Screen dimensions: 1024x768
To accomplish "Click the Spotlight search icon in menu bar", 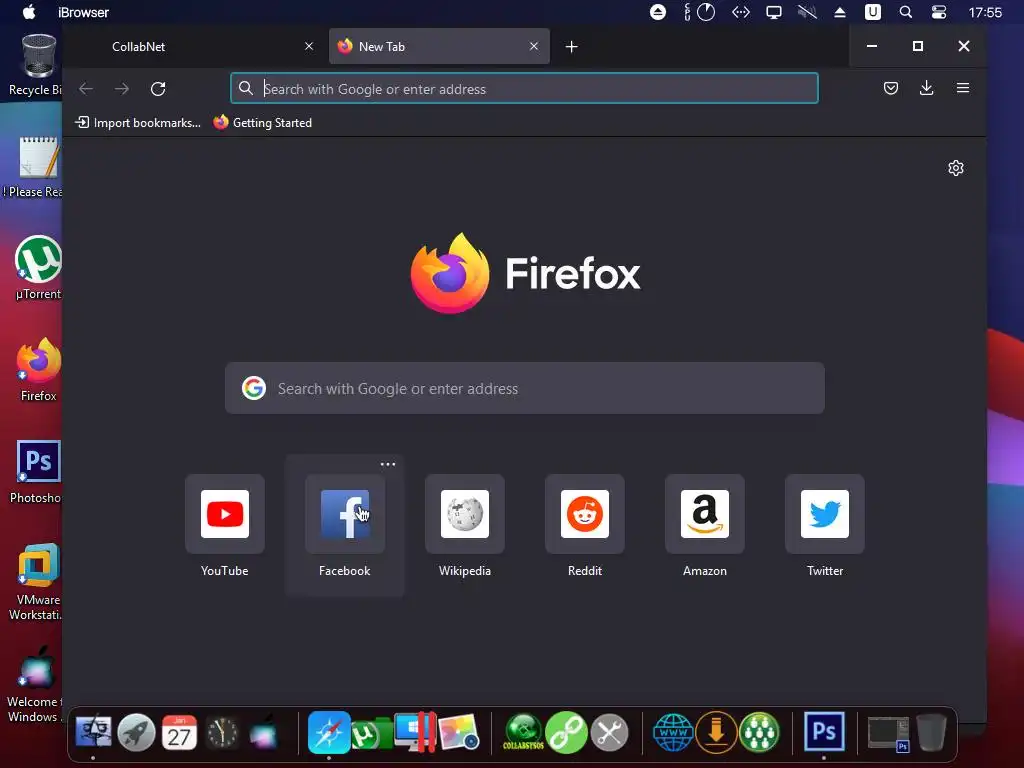I will coord(905,12).
